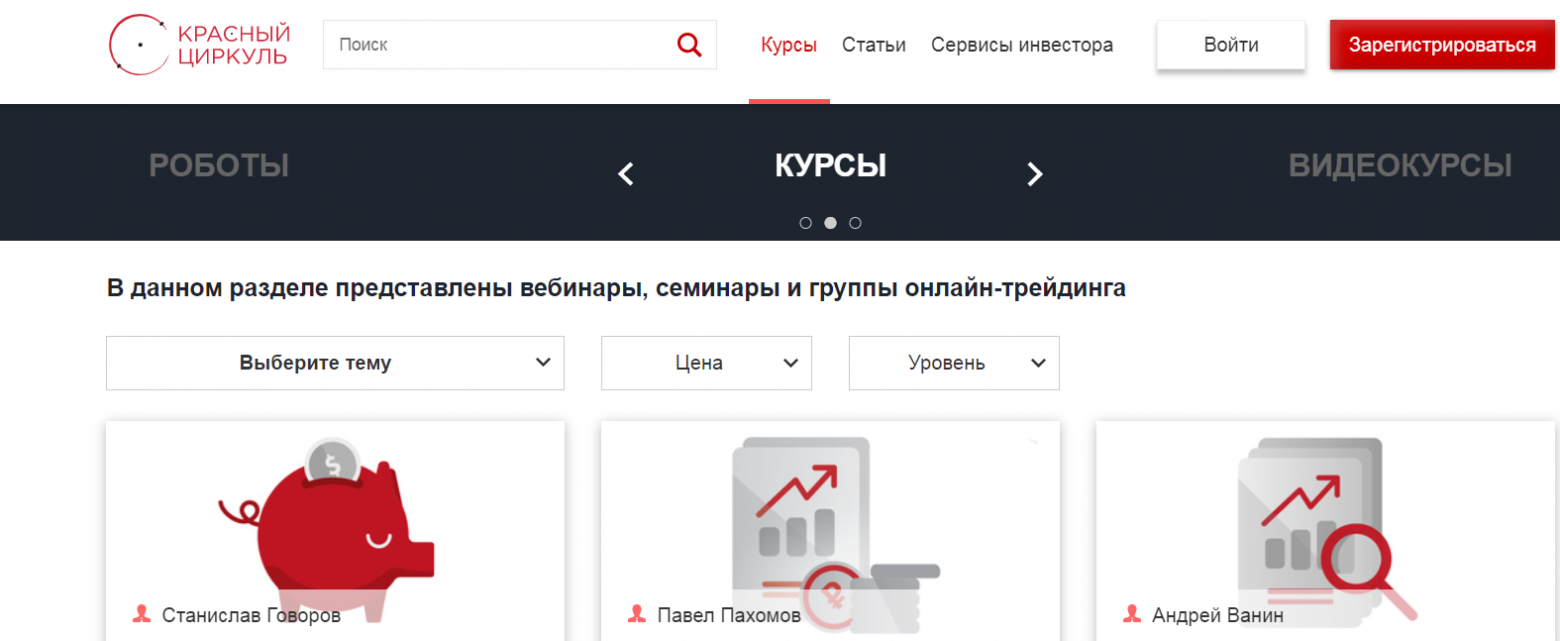Viewport: 1560px width, 641px height.
Task: Select the first carousel indicator dot
Action: pos(806,223)
